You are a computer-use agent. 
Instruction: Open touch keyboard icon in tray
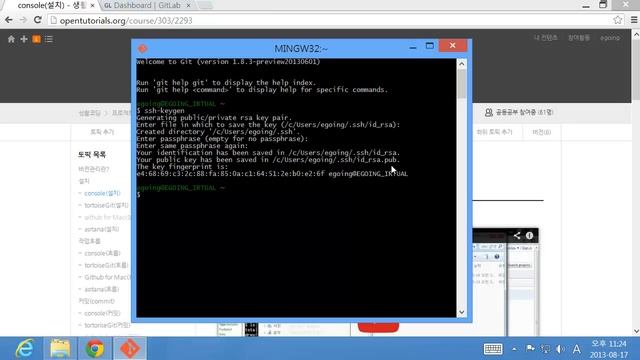[493, 349]
